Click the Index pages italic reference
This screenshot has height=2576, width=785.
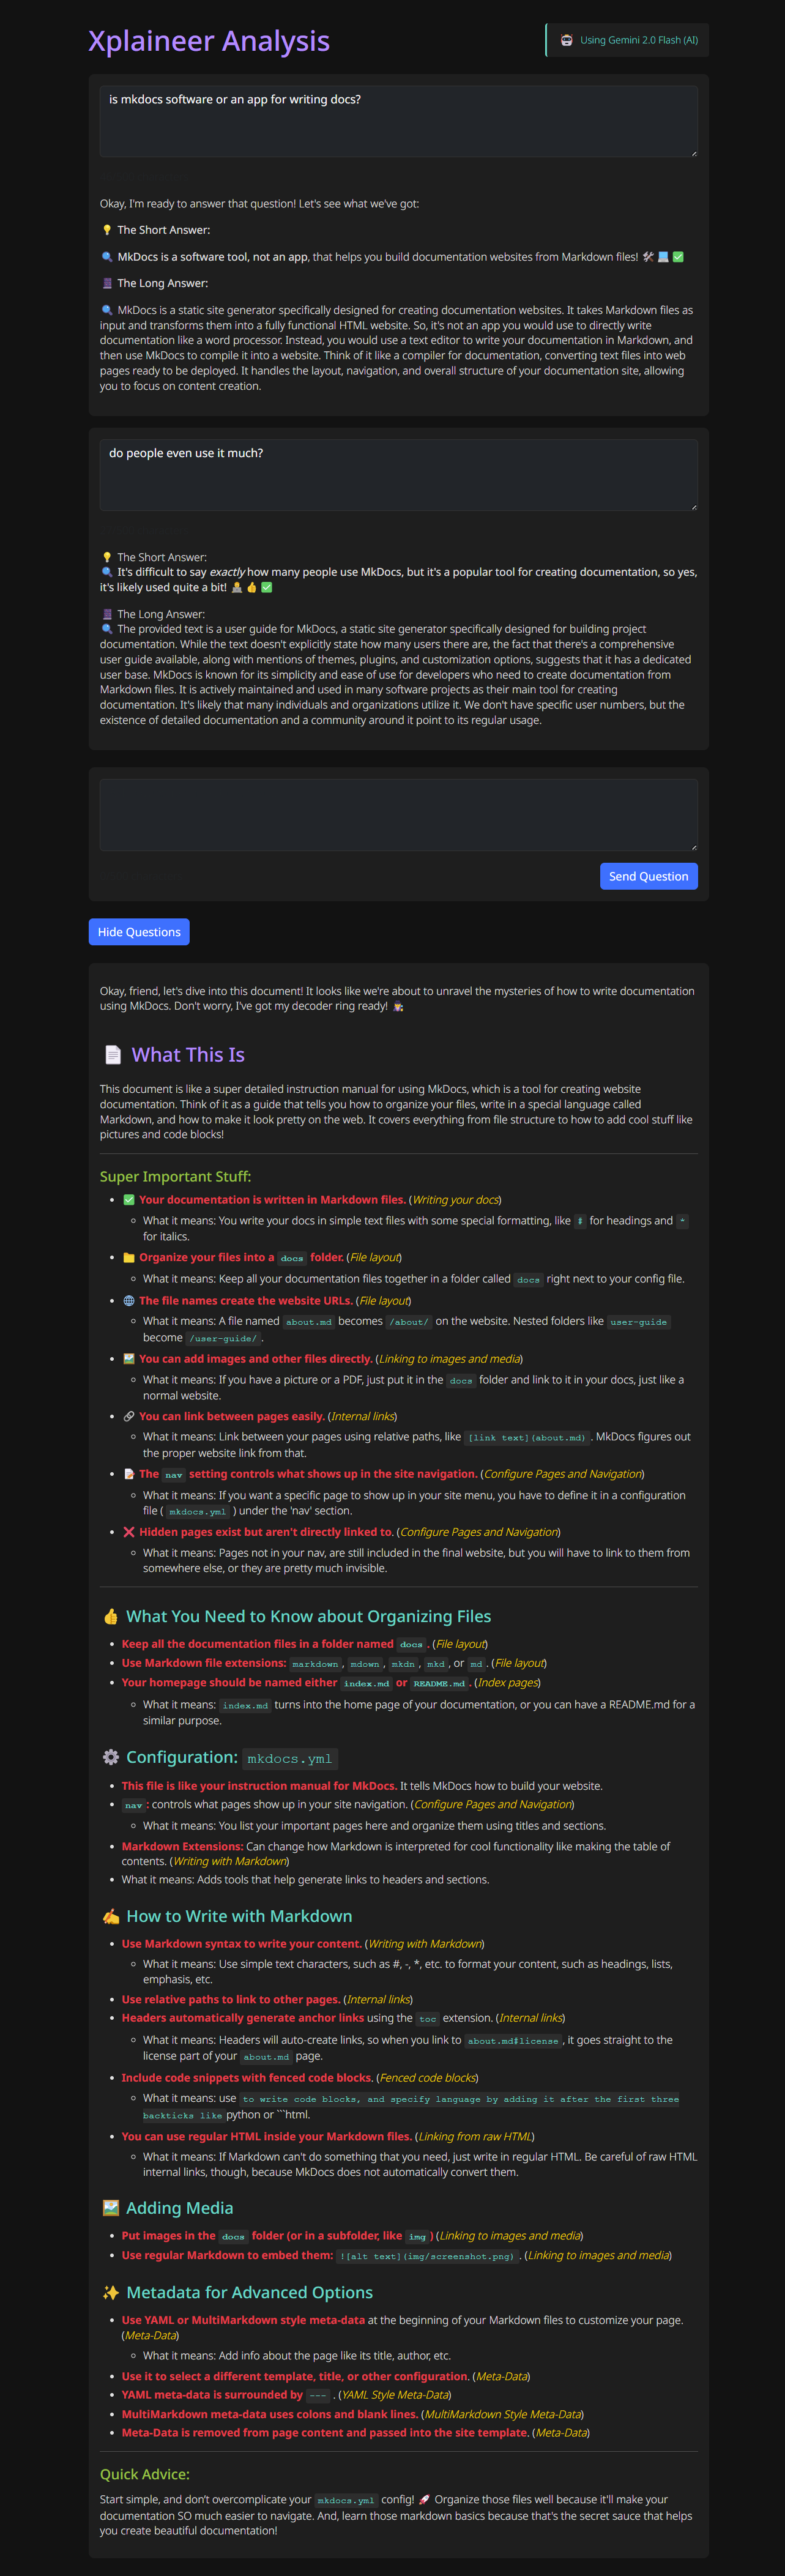pyautogui.click(x=507, y=1682)
